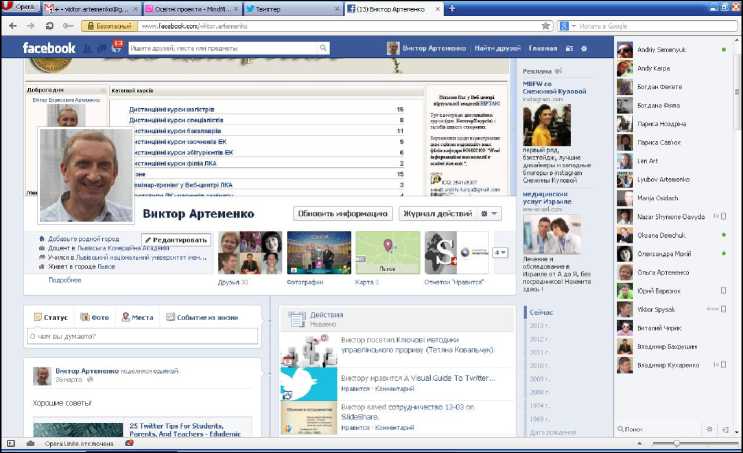Open new tab with plus button
Screen dimensions: 743x453
[453, 8]
